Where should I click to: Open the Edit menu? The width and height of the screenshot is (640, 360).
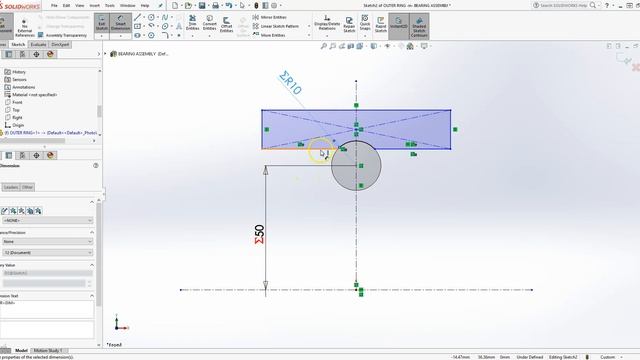pos(66,6)
